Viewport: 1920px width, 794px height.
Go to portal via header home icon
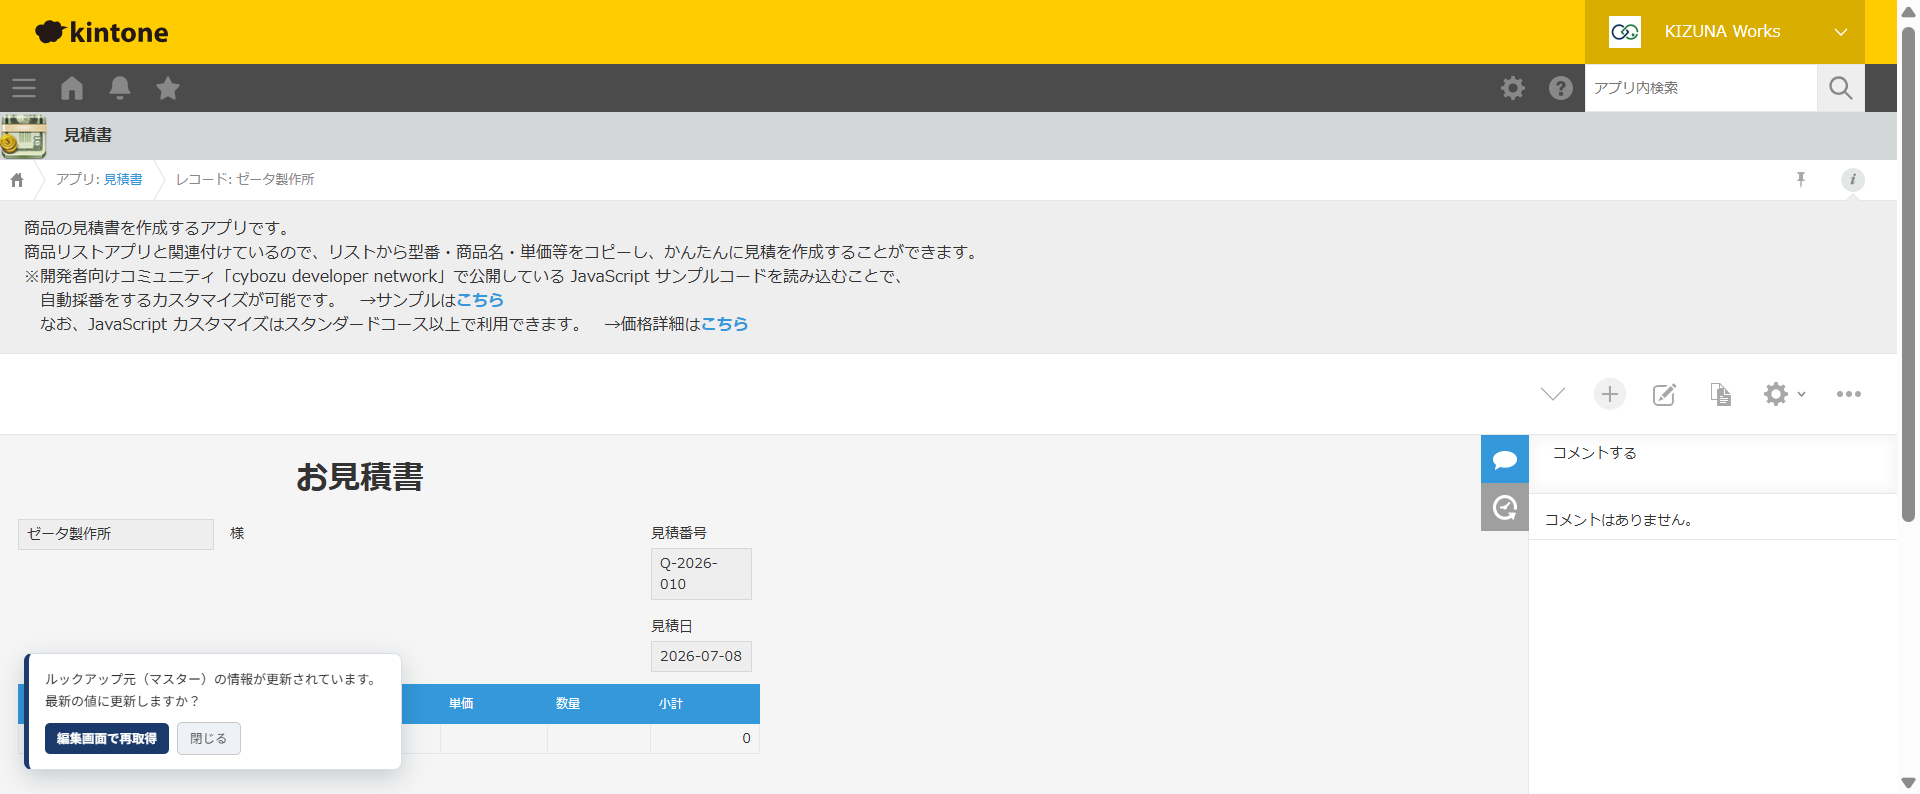click(72, 88)
